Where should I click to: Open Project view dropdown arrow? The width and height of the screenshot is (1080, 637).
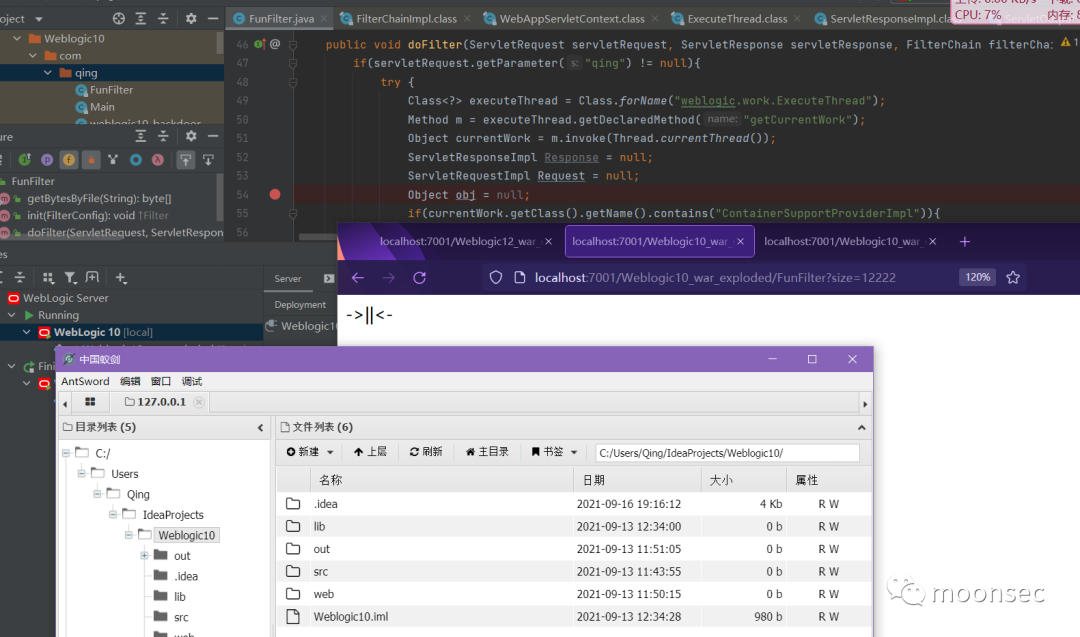click(x=39, y=19)
